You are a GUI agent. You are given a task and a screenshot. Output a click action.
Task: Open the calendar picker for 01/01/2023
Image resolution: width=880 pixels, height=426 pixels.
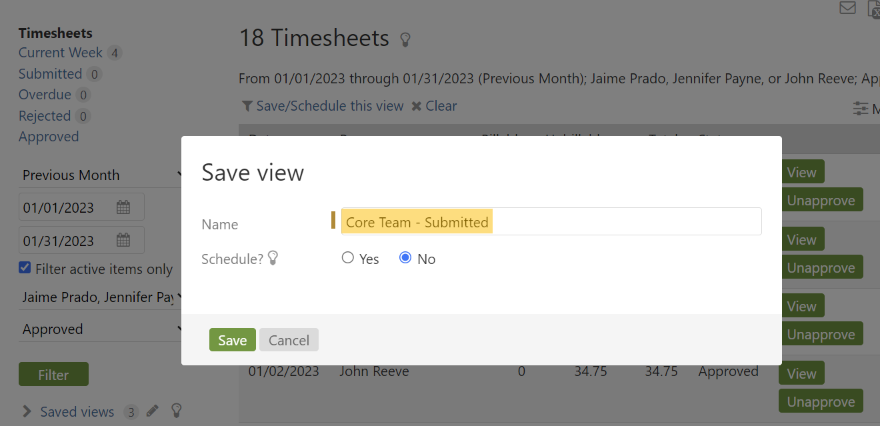tap(123, 208)
